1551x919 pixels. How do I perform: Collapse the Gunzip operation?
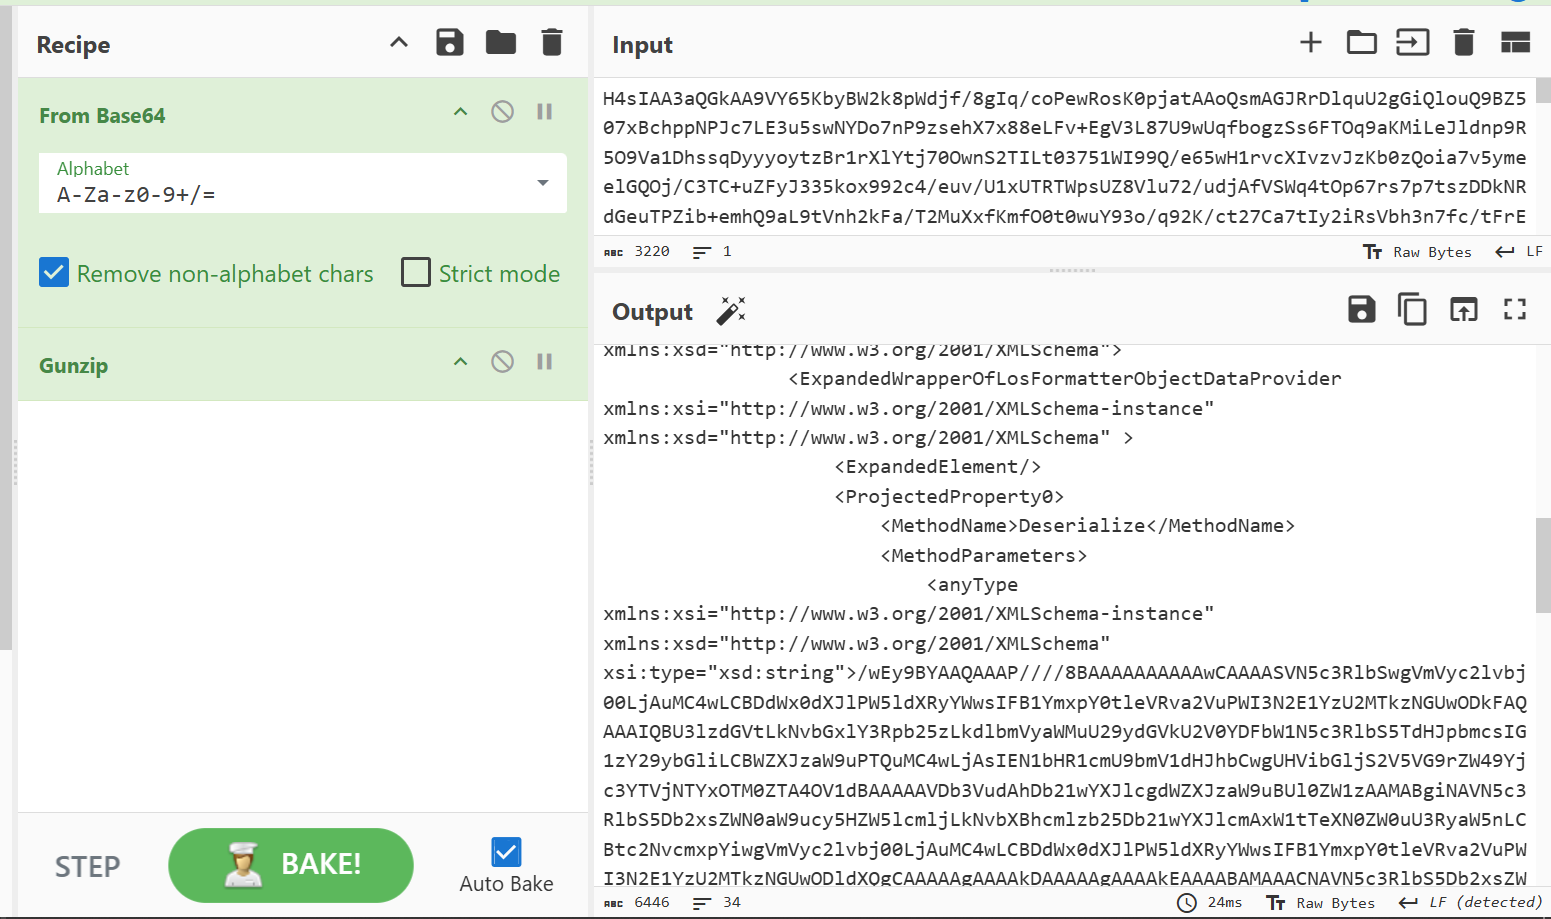[x=461, y=362]
